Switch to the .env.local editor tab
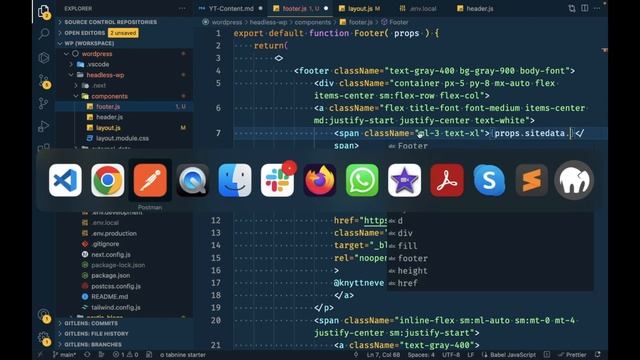 click(x=418, y=8)
